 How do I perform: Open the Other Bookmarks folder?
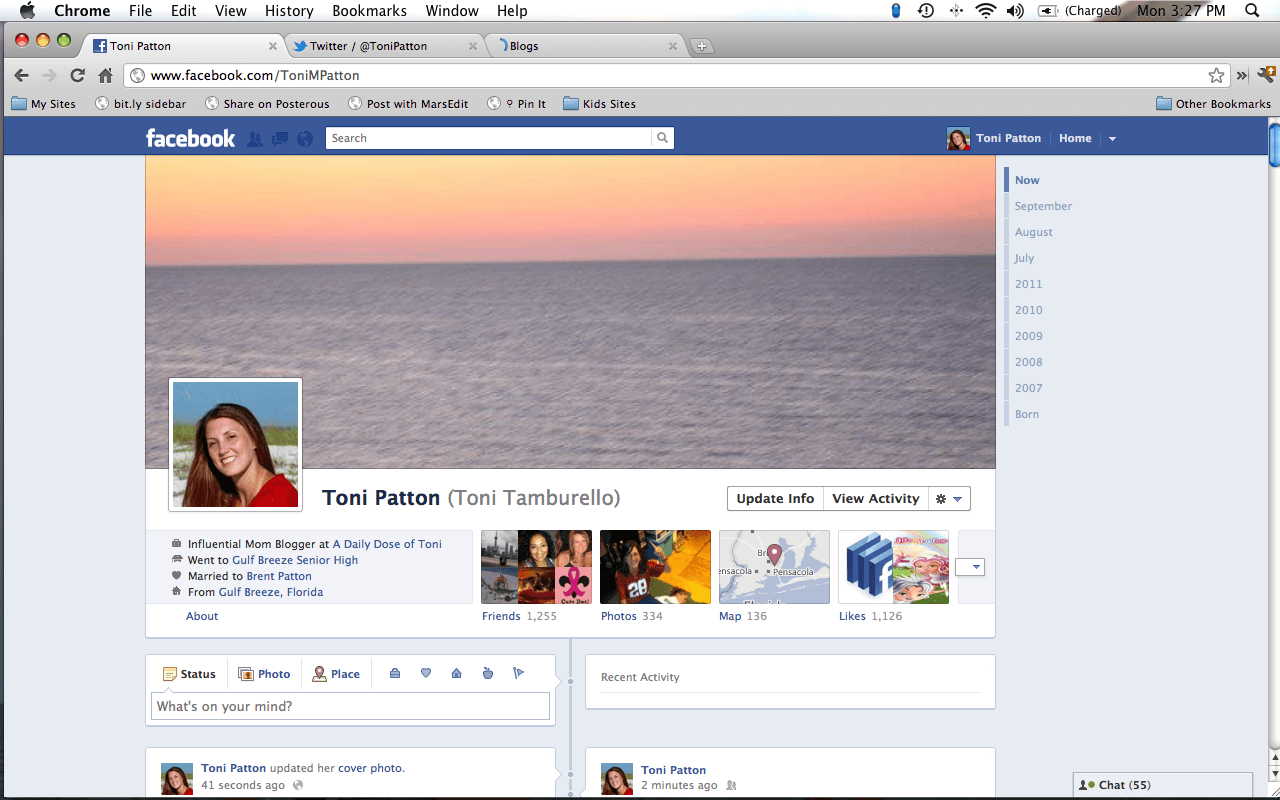[x=1213, y=103]
